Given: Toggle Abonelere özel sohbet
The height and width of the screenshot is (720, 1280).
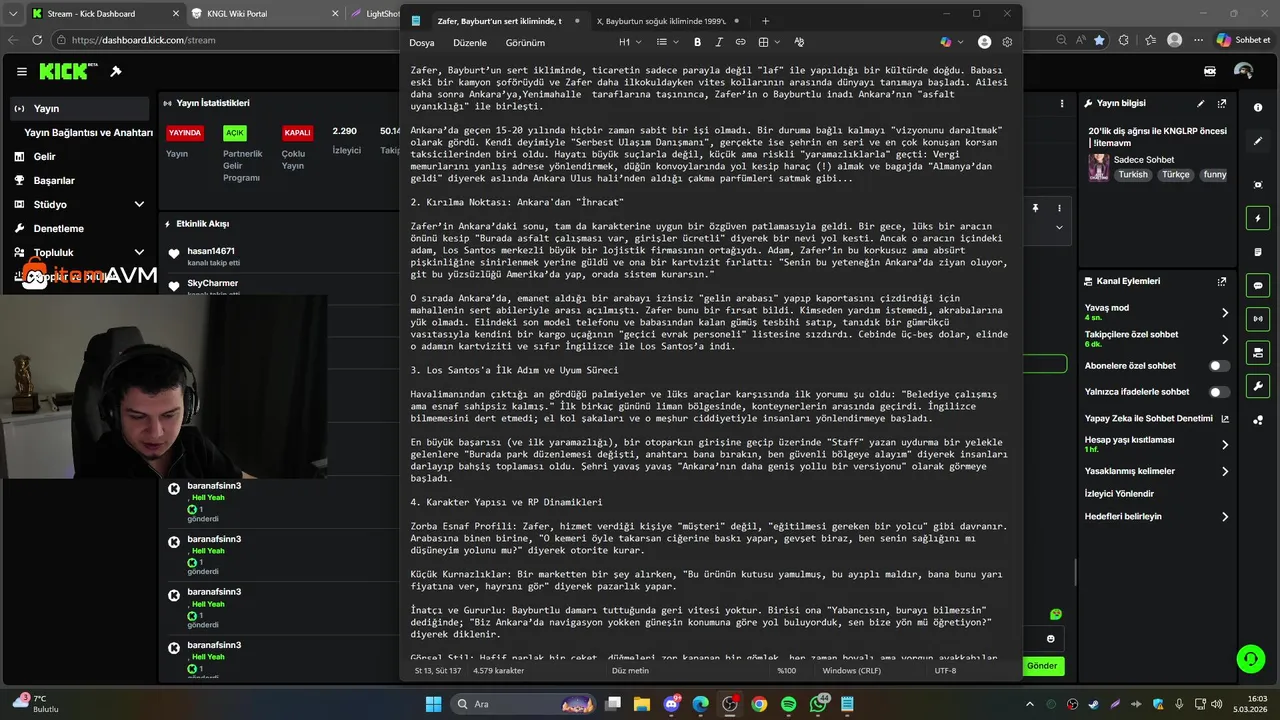Looking at the screenshot, I should pyautogui.click(x=1219, y=366).
